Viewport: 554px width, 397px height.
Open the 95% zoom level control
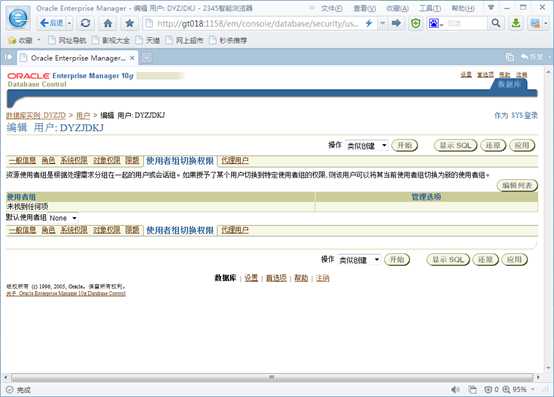tap(518, 389)
